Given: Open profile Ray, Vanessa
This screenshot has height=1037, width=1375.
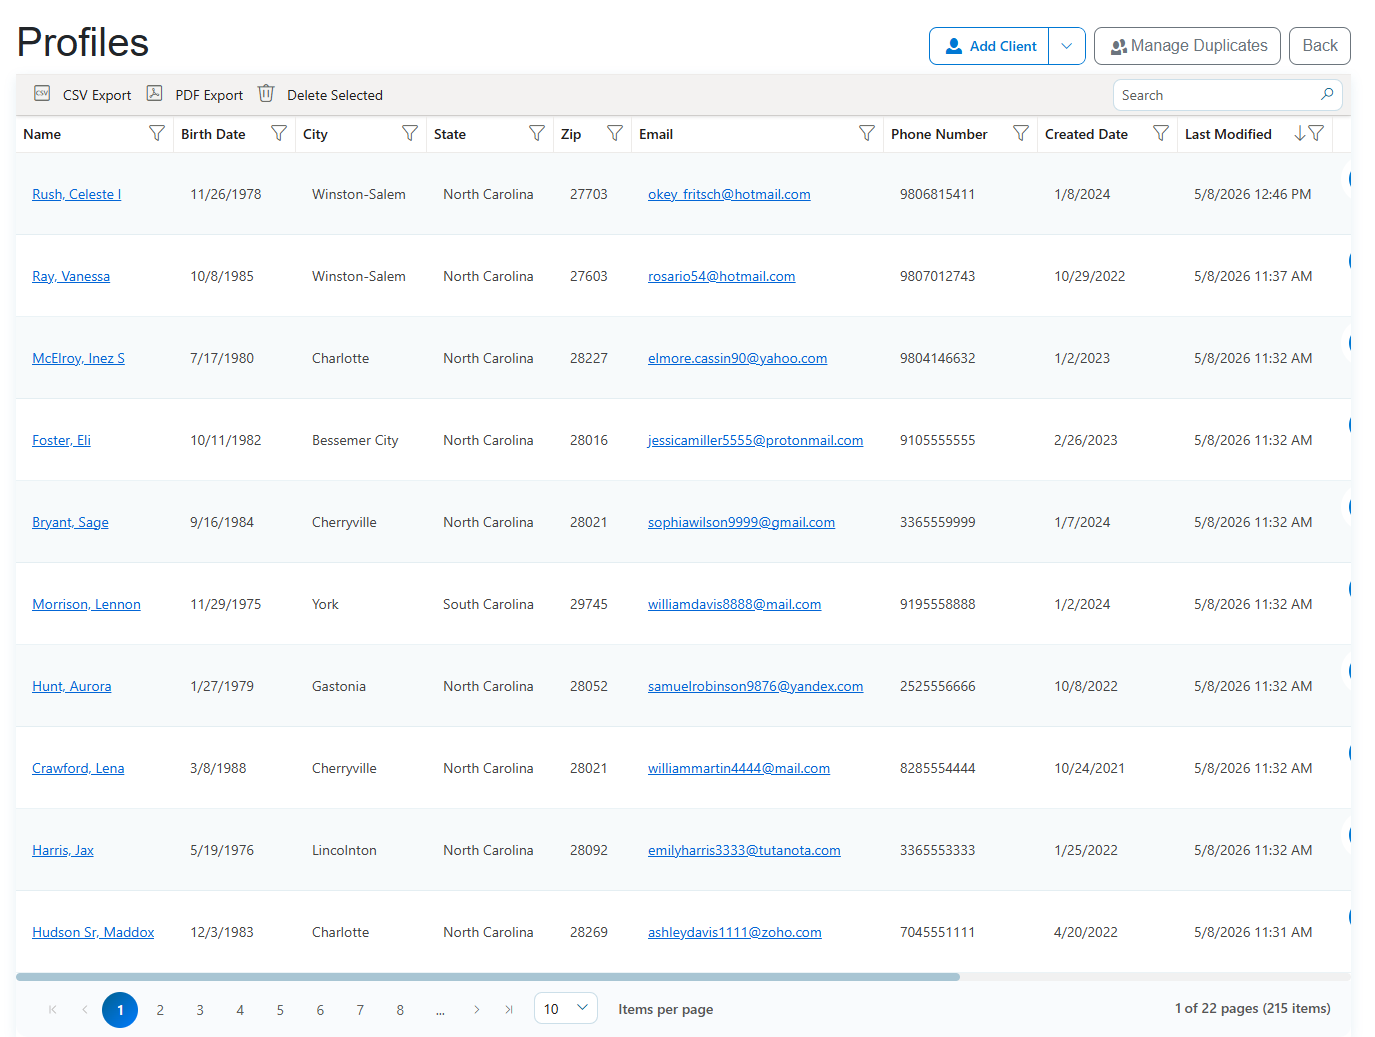Looking at the screenshot, I should (x=71, y=276).
